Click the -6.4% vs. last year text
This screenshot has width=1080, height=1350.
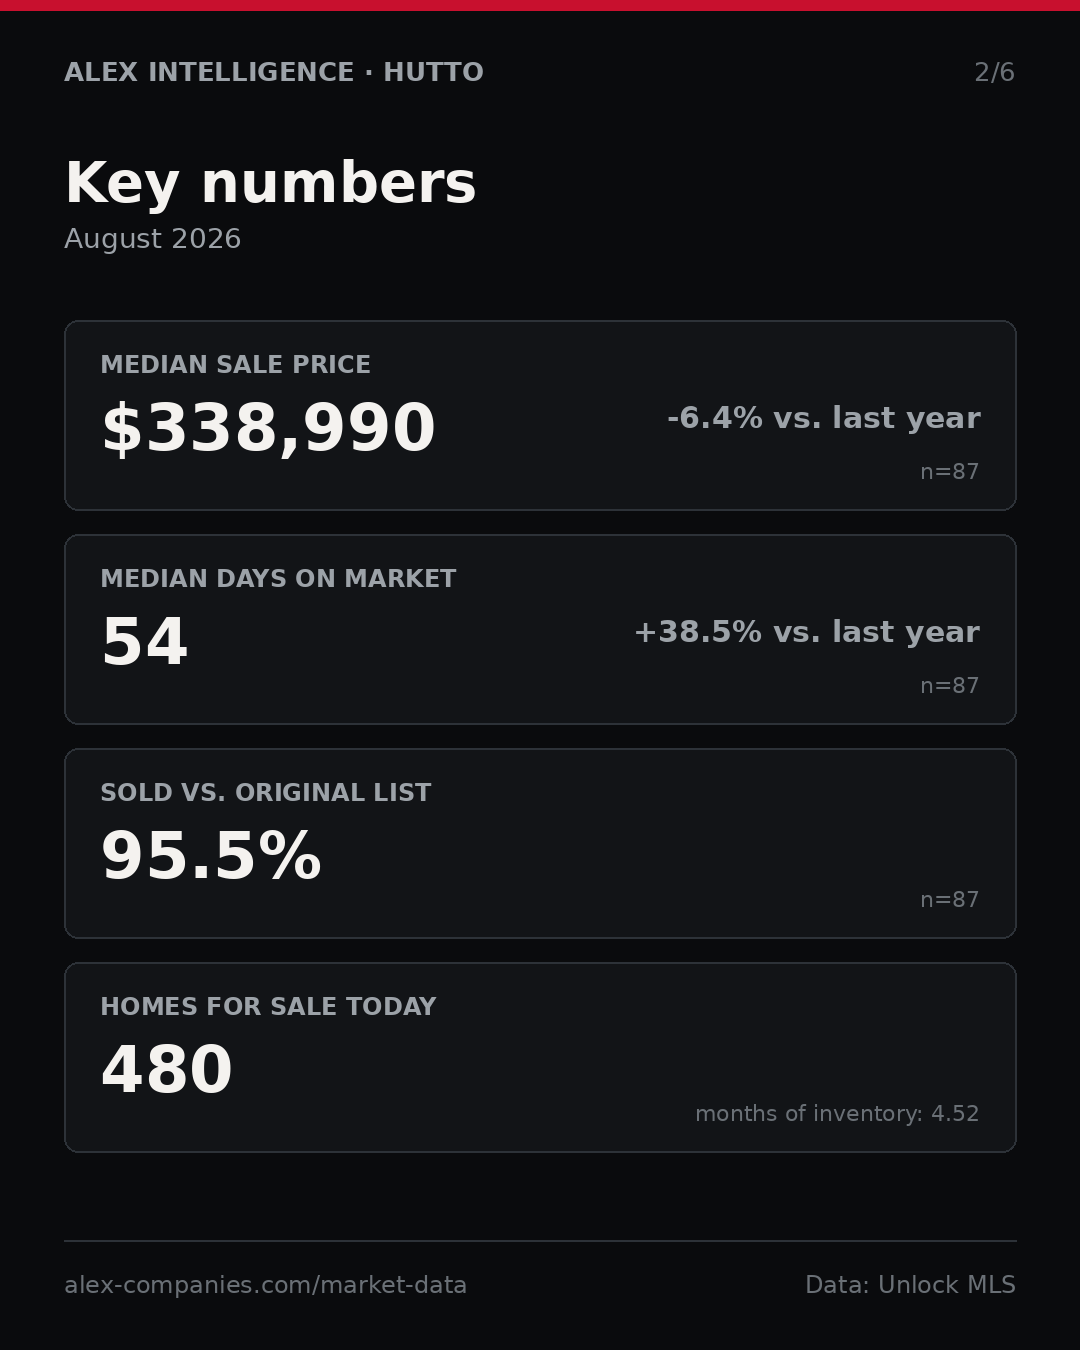click(x=823, y=418)
